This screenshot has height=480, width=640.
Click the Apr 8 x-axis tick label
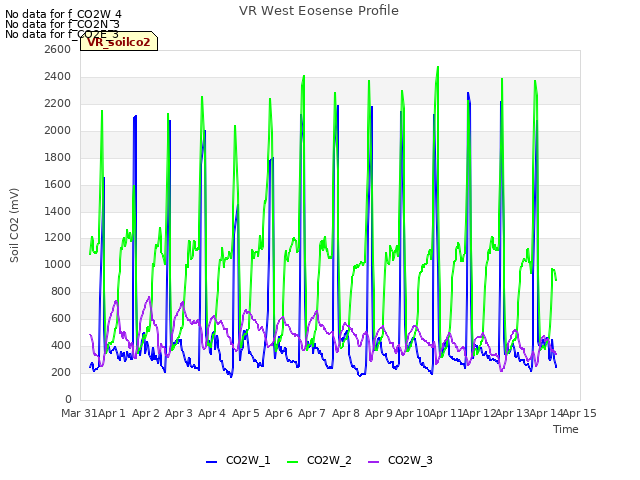(346, 413)
